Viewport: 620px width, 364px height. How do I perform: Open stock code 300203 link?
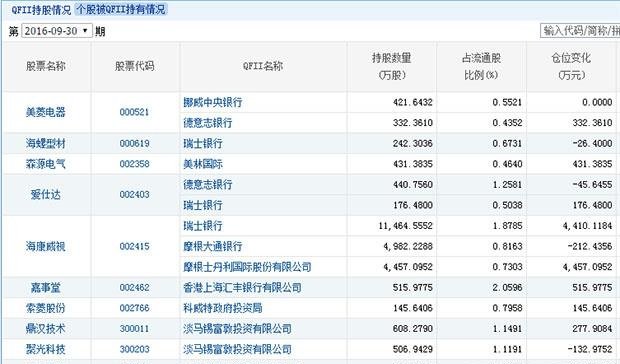(134, 349)
